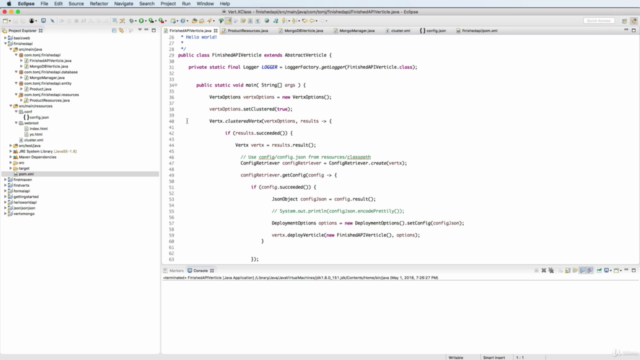Open the Project menu
The height and width of the screenshot is (360, 640).
pos(168,4)
